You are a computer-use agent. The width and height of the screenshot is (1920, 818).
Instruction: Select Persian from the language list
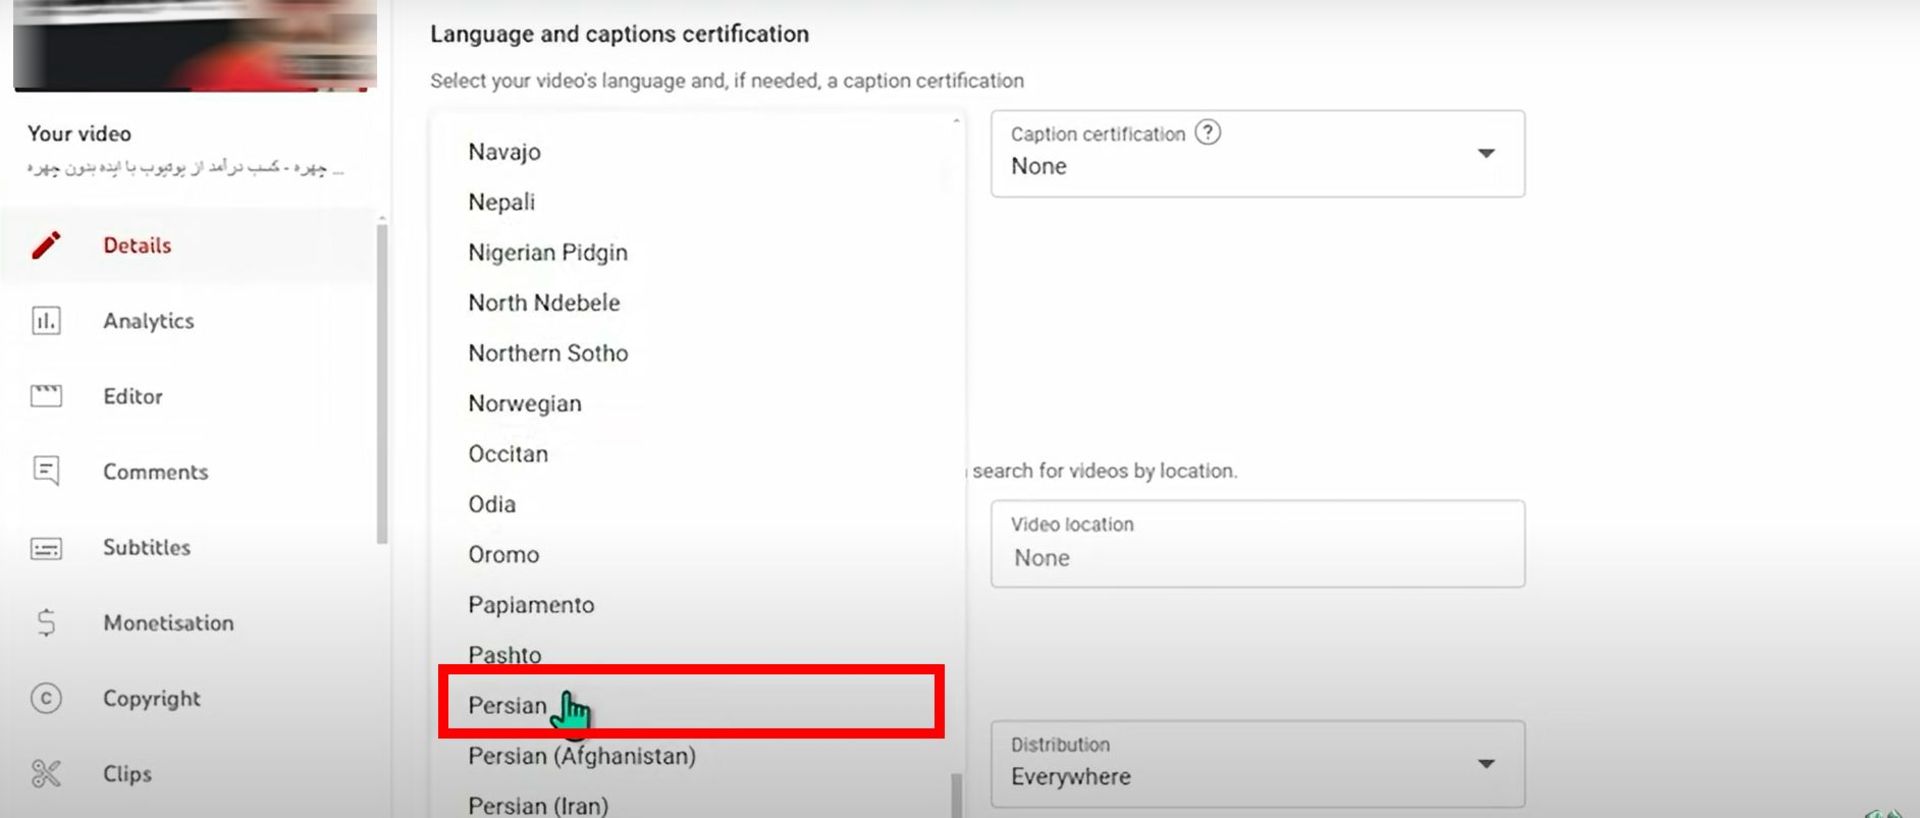pyautogui.click(x=508, y=706)
